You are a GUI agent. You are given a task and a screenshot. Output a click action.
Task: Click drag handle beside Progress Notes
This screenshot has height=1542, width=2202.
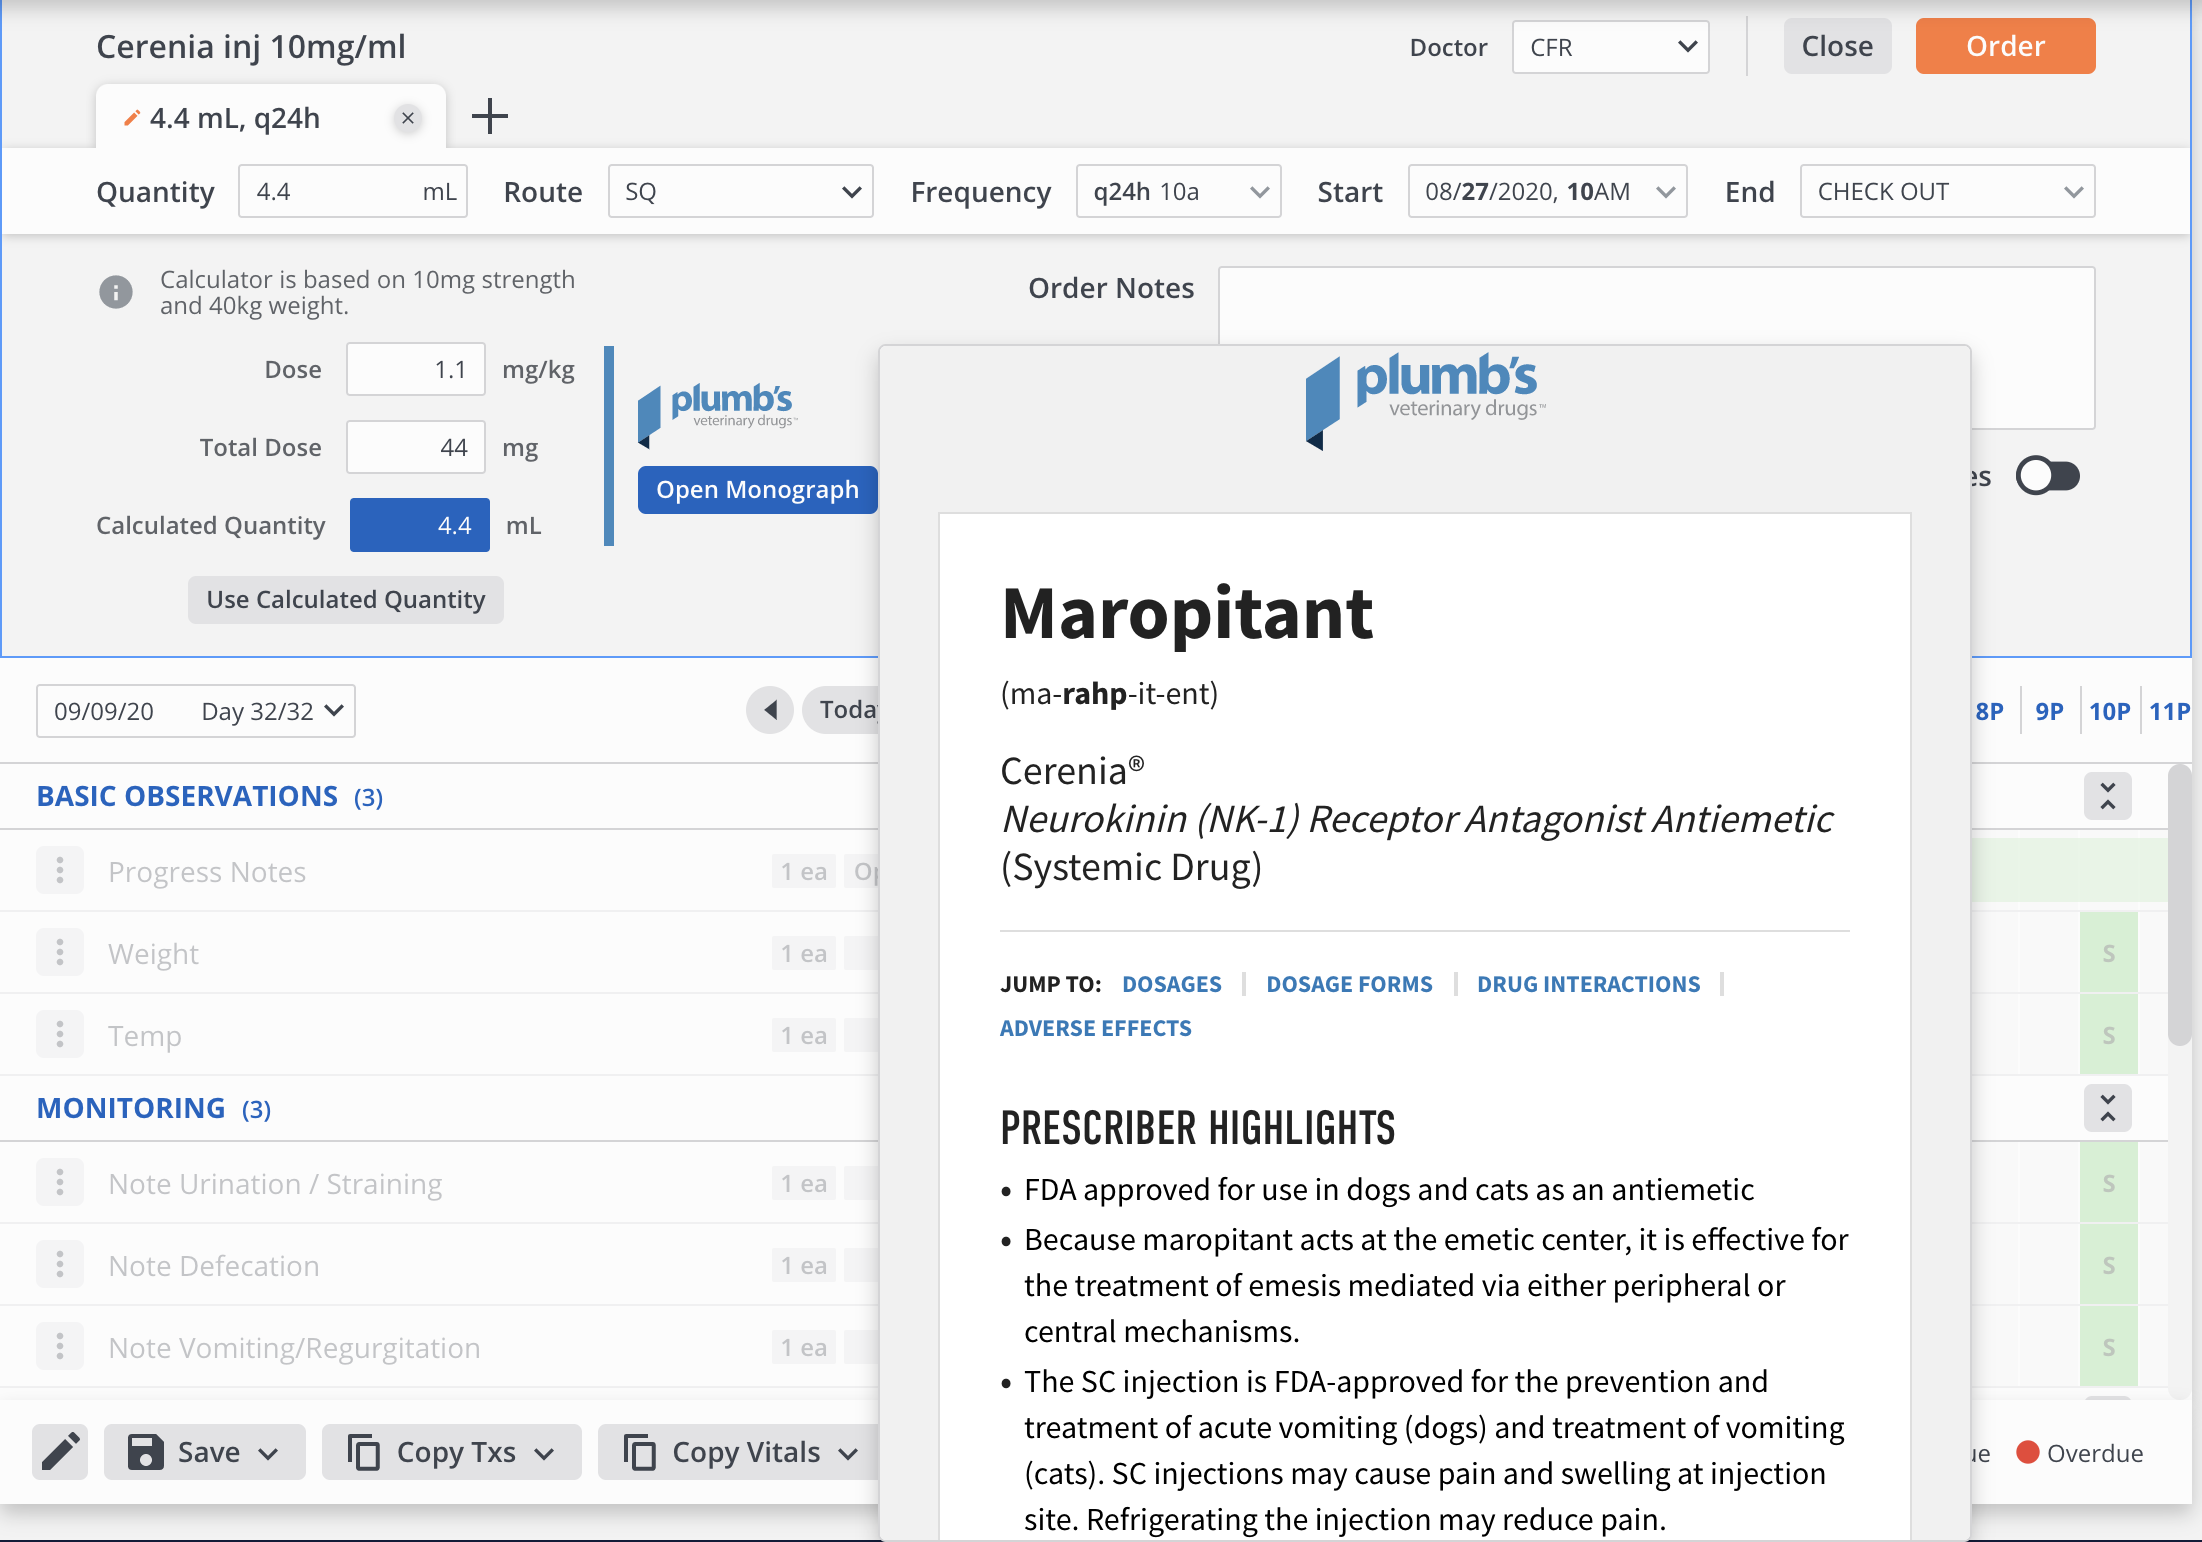tap(60, 871)
